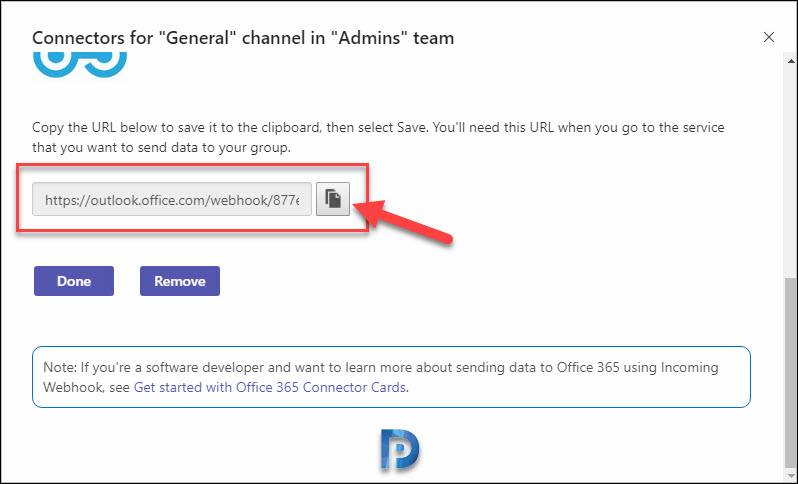This screenshot has height=484, width=798.
Task: Open Get started with Office 365 Connector Cards link
Action: tap(270, 387)
